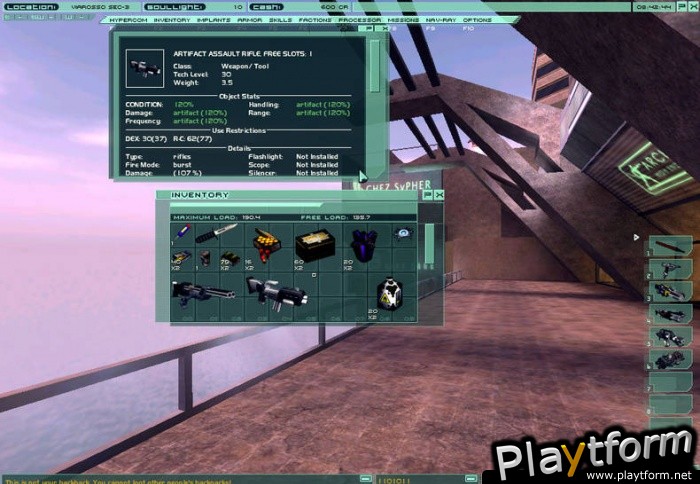Open the Hypercom menu
Viewport: 700px width, 484px height.
pyautogui.click(x=128, y=20)
